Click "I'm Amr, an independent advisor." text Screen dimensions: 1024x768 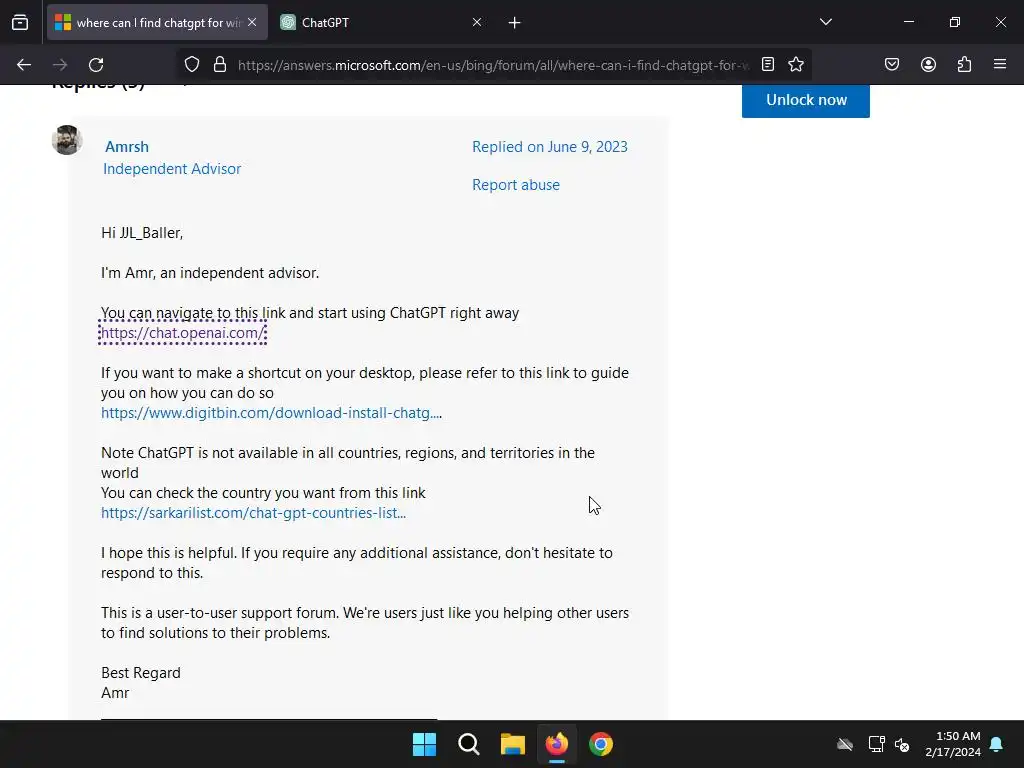[x=210, y=273]
